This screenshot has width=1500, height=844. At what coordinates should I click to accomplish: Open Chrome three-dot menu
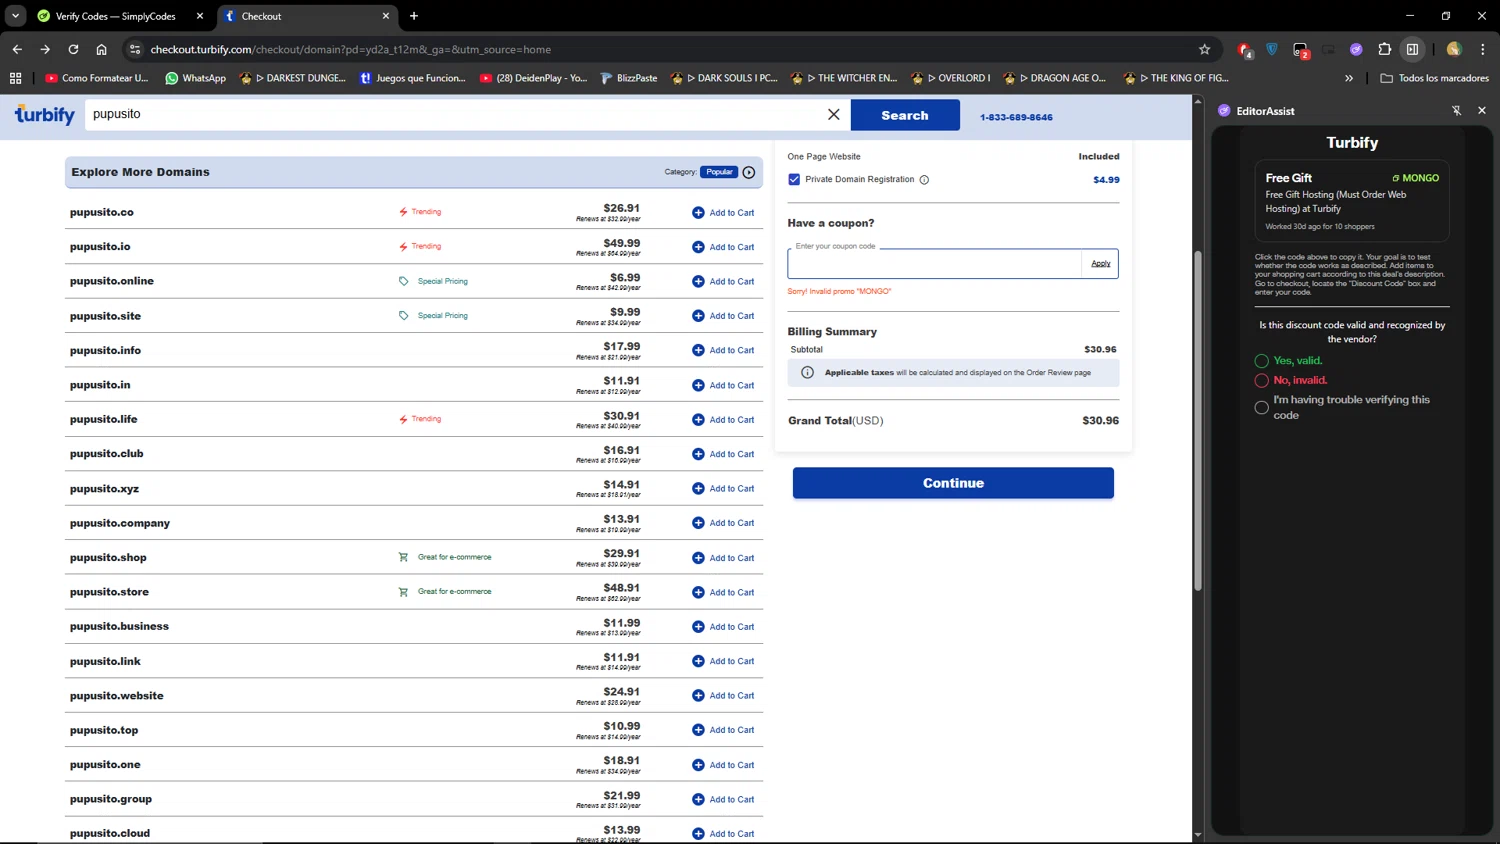[x=1483, y=49]
